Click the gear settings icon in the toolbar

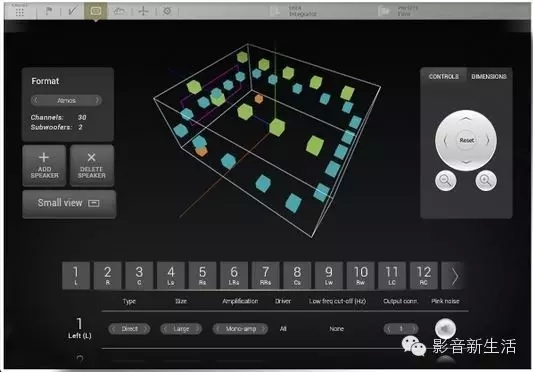(167, 11)
